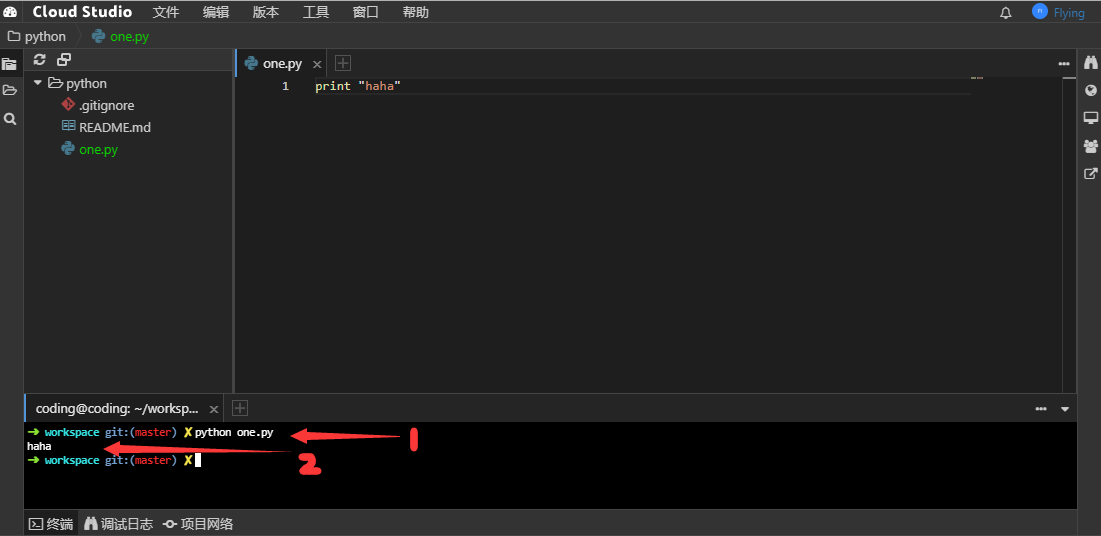Open the 编辑 menu
The image size is (1101, 536).
point(216,12)
